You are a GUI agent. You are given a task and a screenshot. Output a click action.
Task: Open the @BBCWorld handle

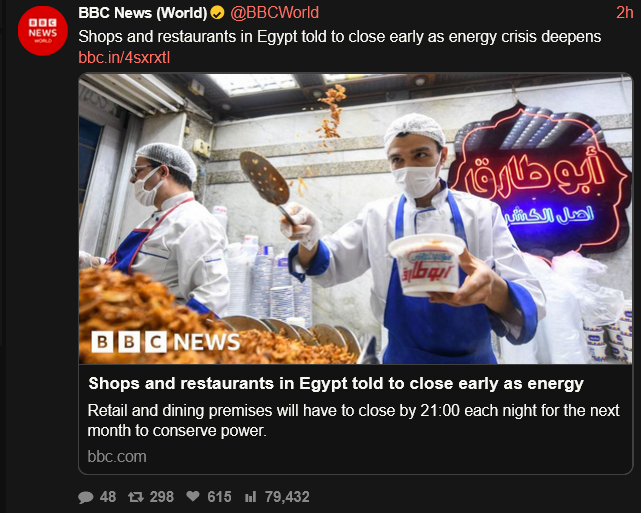point(274,13)
